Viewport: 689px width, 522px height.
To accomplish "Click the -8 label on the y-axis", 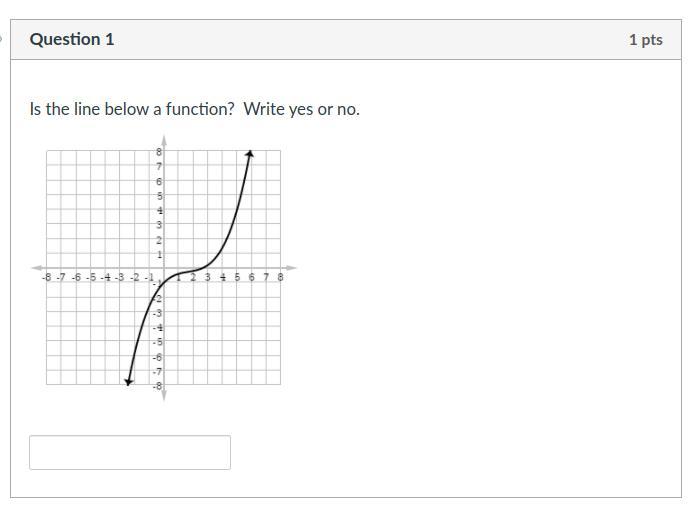I will pos(157,386).
